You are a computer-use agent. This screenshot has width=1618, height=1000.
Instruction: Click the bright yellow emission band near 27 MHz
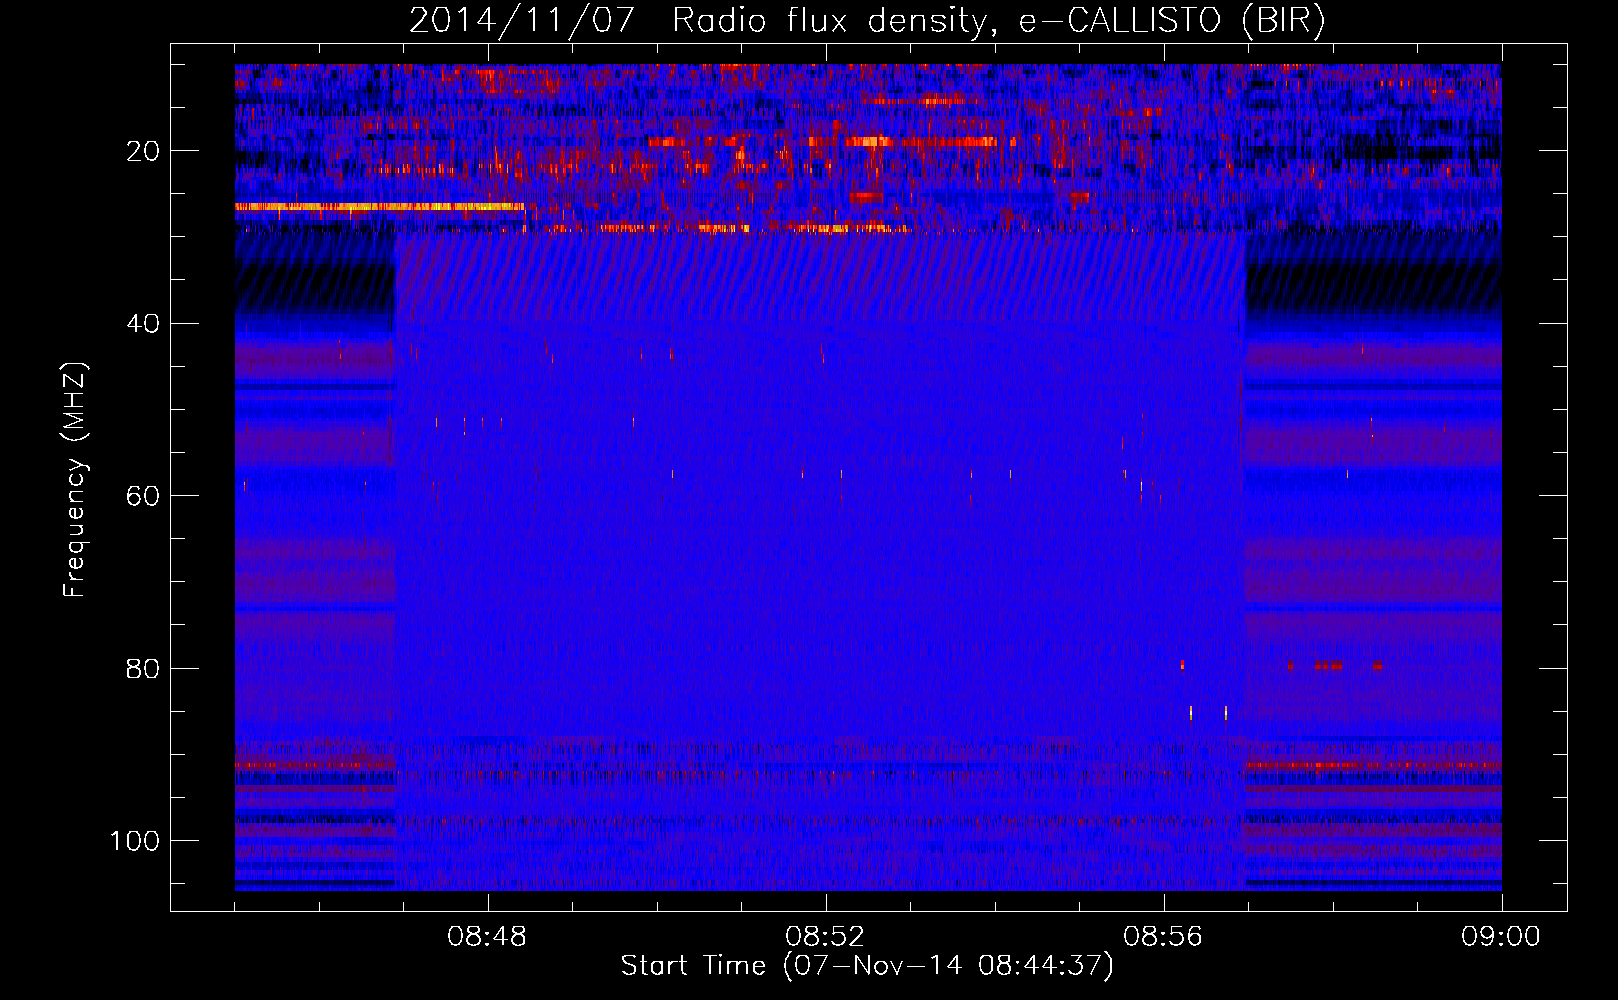coord(379,207)
